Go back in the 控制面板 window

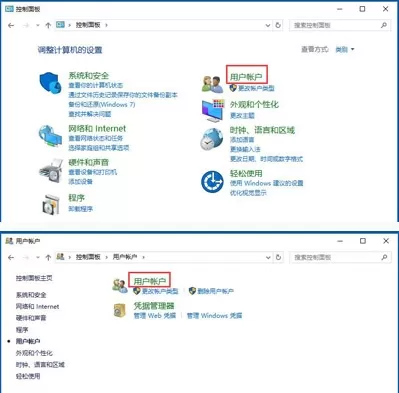coord(11,25)
